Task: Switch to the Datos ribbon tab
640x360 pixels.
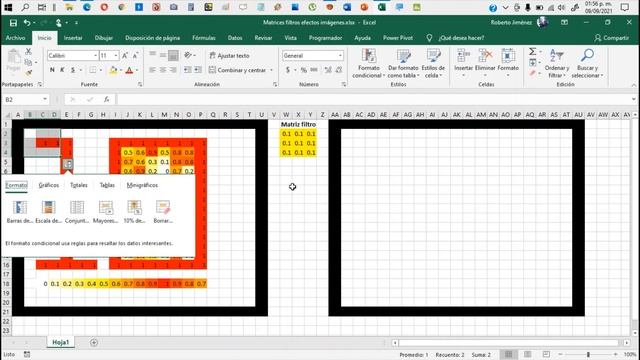Action: point(235,38)
